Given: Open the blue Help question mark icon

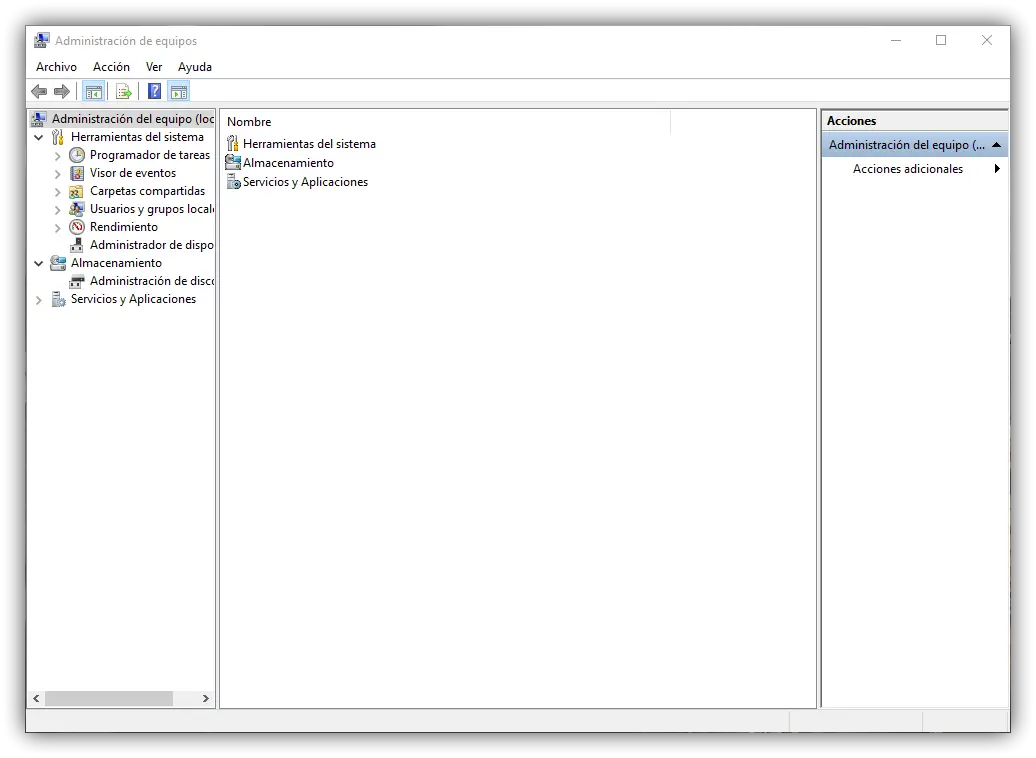Looking at the screenshot, I should click(154, 91).
